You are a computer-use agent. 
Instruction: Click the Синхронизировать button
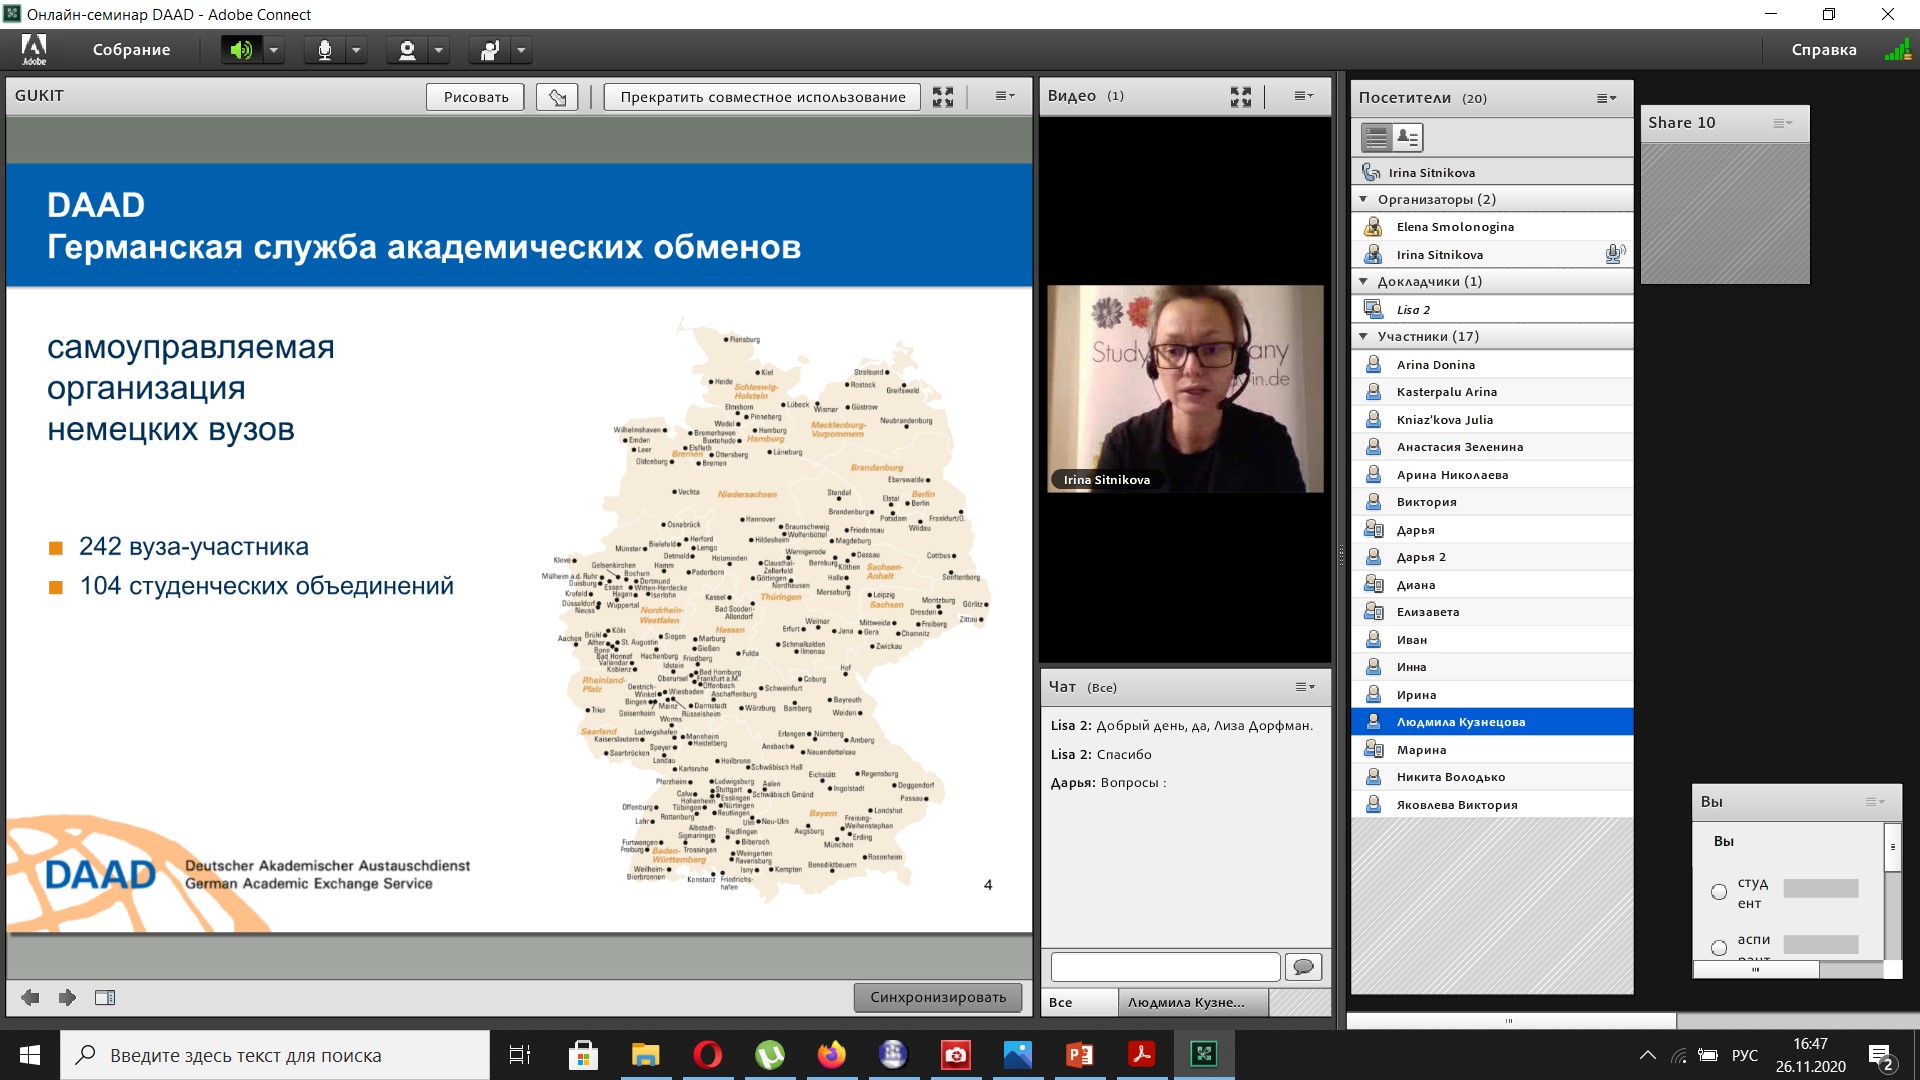coord(937,997)
